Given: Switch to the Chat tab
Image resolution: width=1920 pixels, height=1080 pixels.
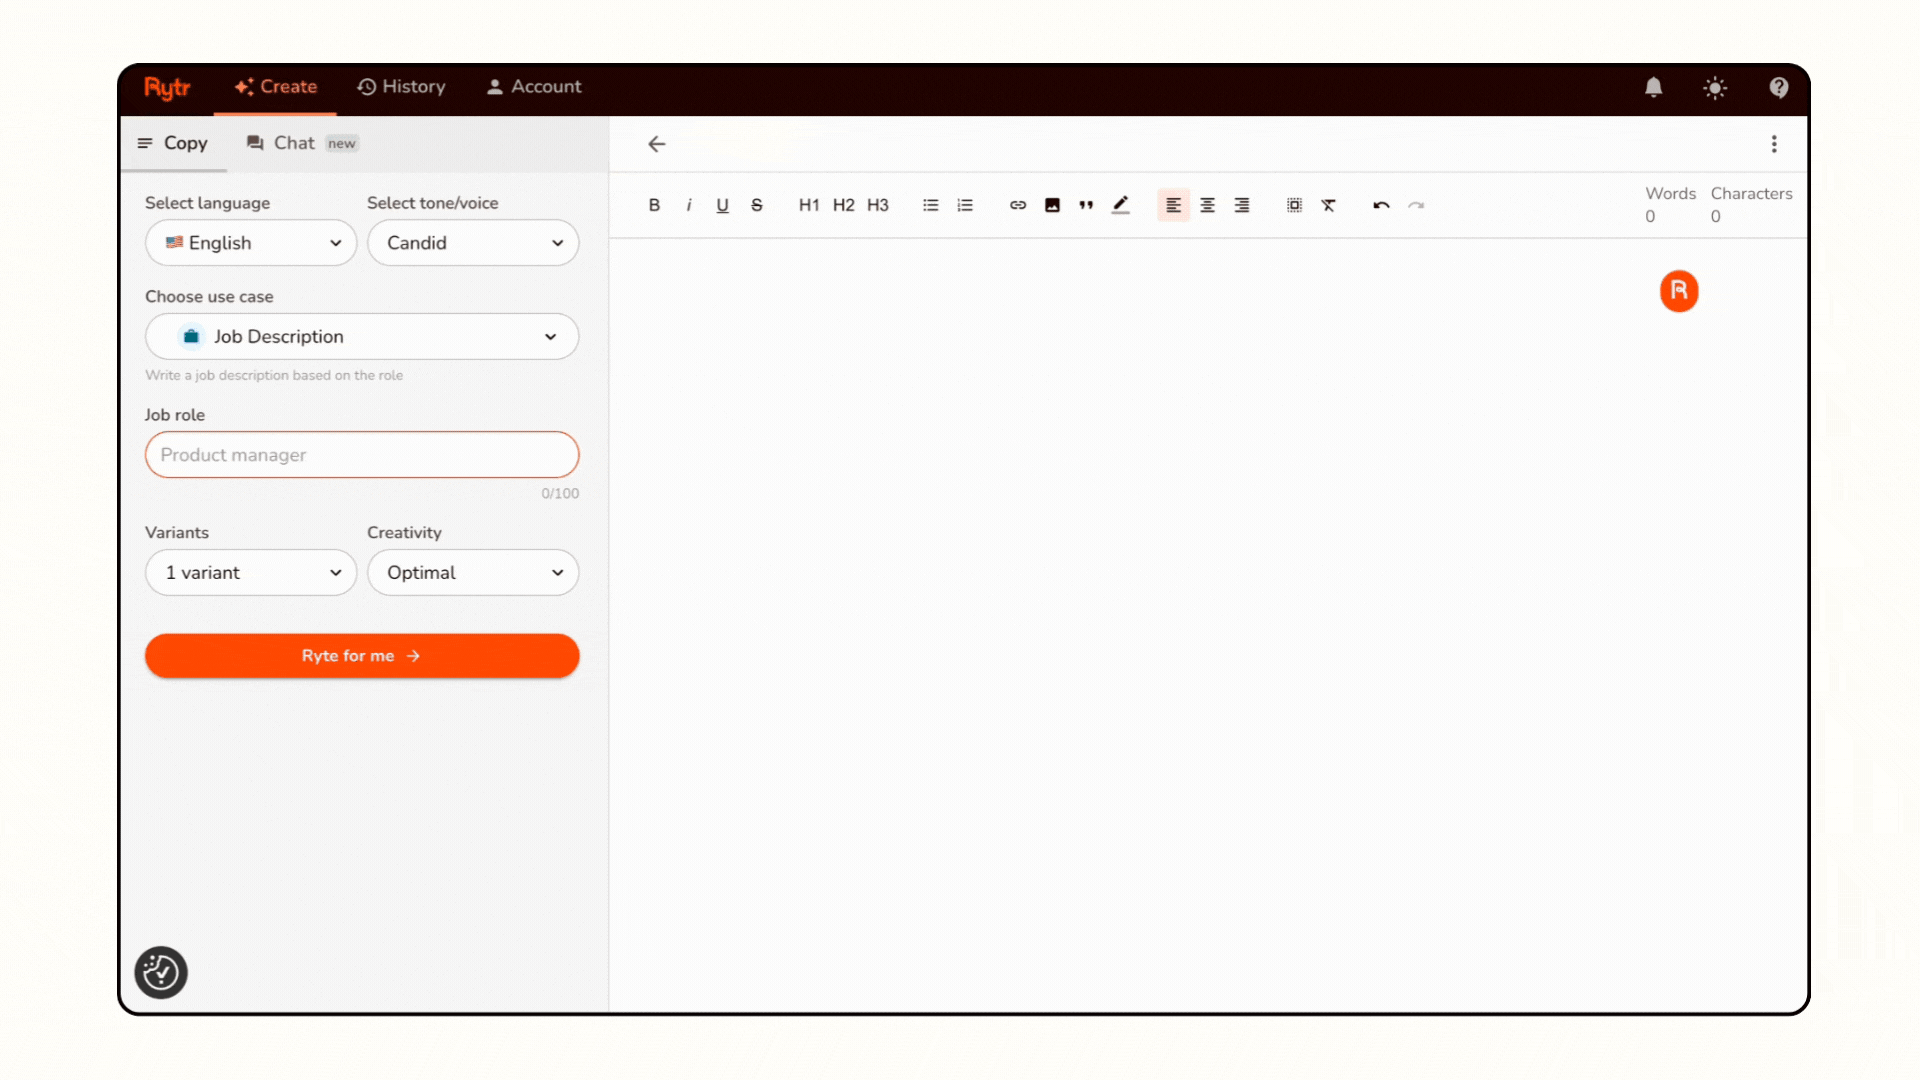Looking at the screenshot, I should [294, 143].
